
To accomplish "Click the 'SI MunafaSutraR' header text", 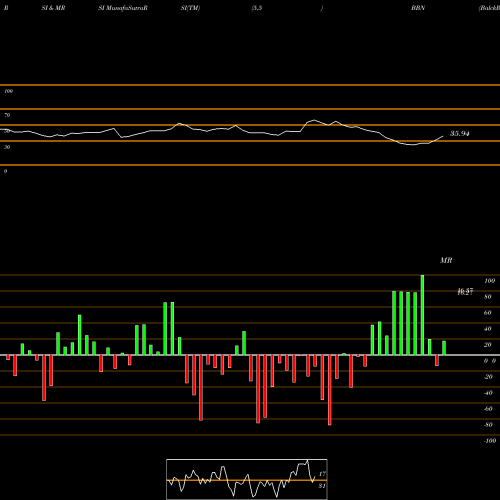I will (123, 8).
